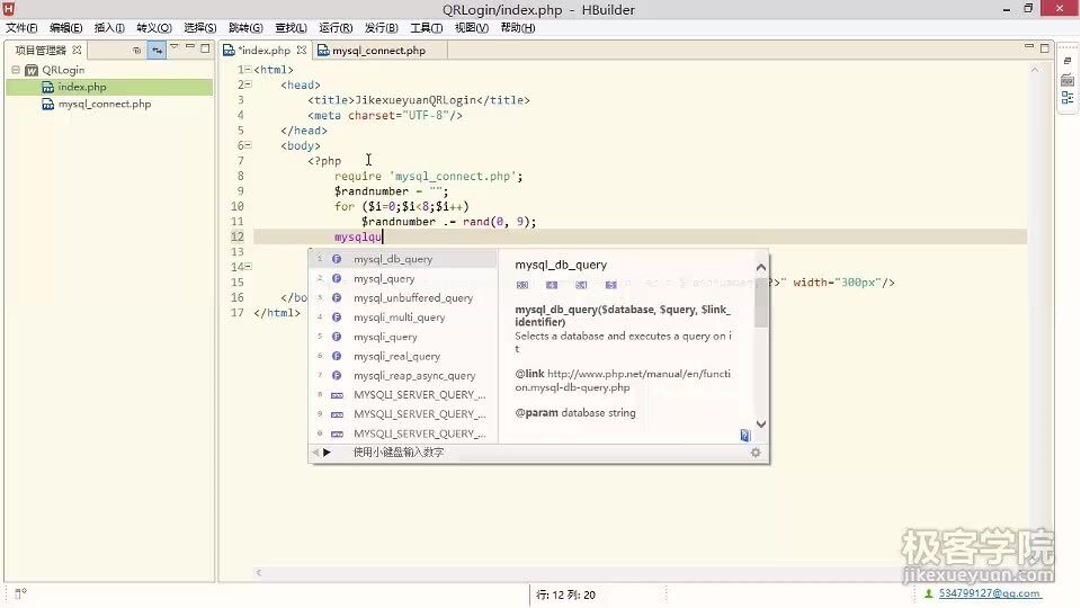Click the keyboard icon on the right edge panel
Image resolution: width=1080 pixels, height=608 pixels.
pos(1067,79)
